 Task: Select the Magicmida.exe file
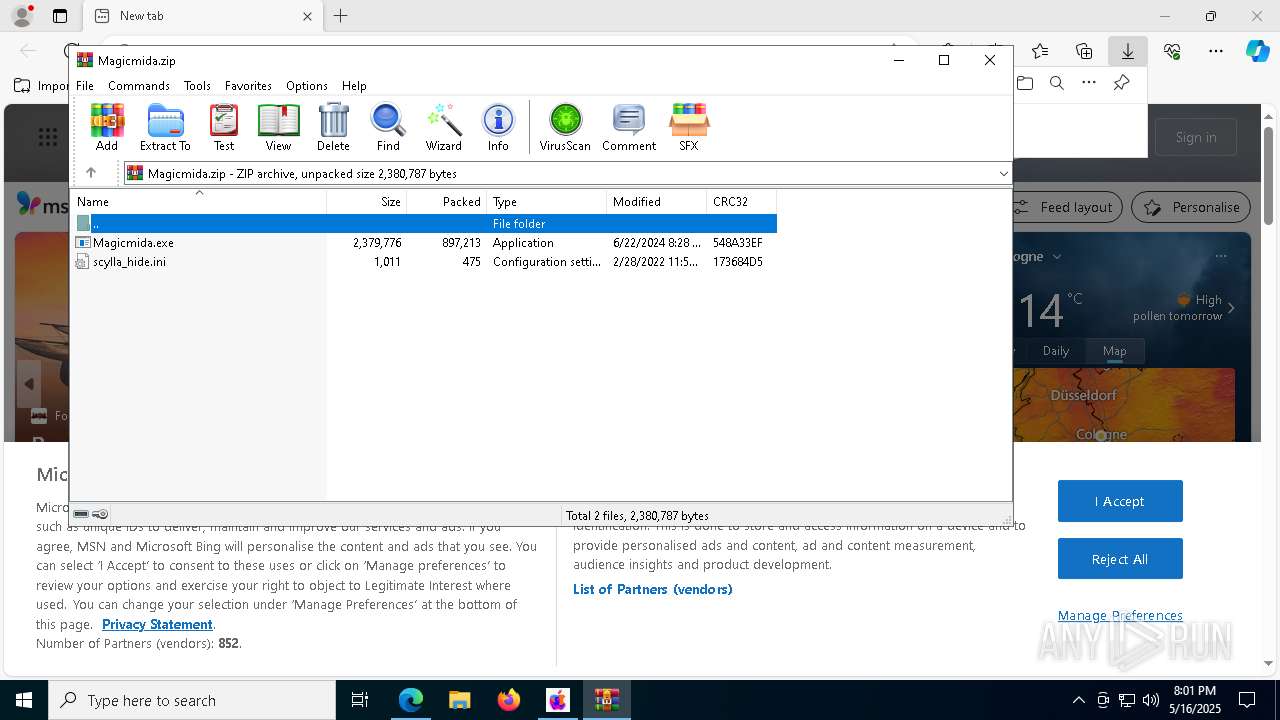133,243
